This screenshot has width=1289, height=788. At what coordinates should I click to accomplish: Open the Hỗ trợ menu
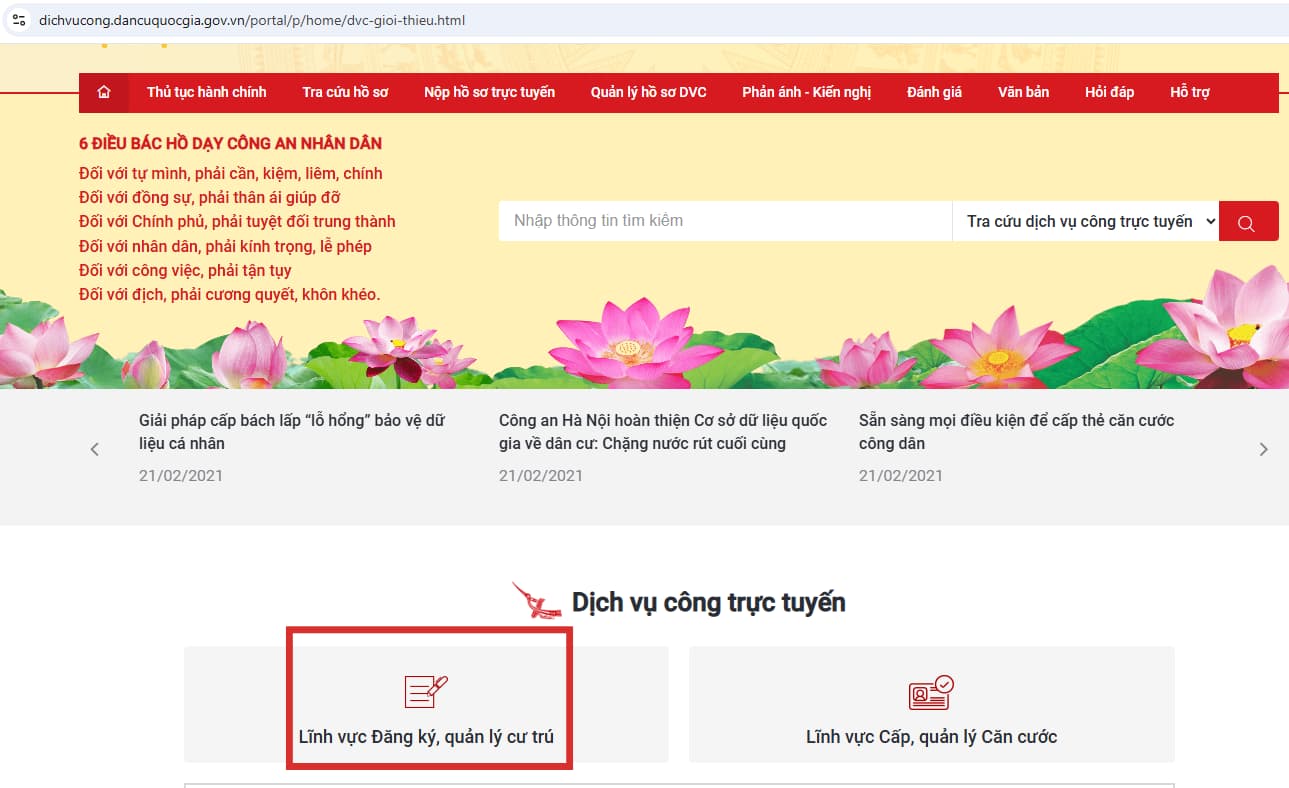1190,92
